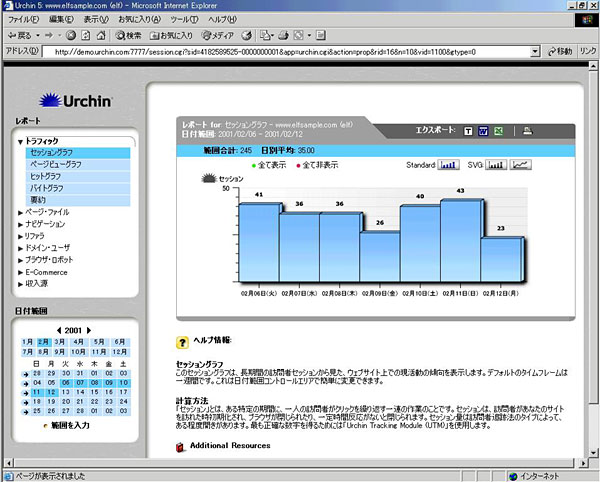Open the ページビューグラフ report

60,164
